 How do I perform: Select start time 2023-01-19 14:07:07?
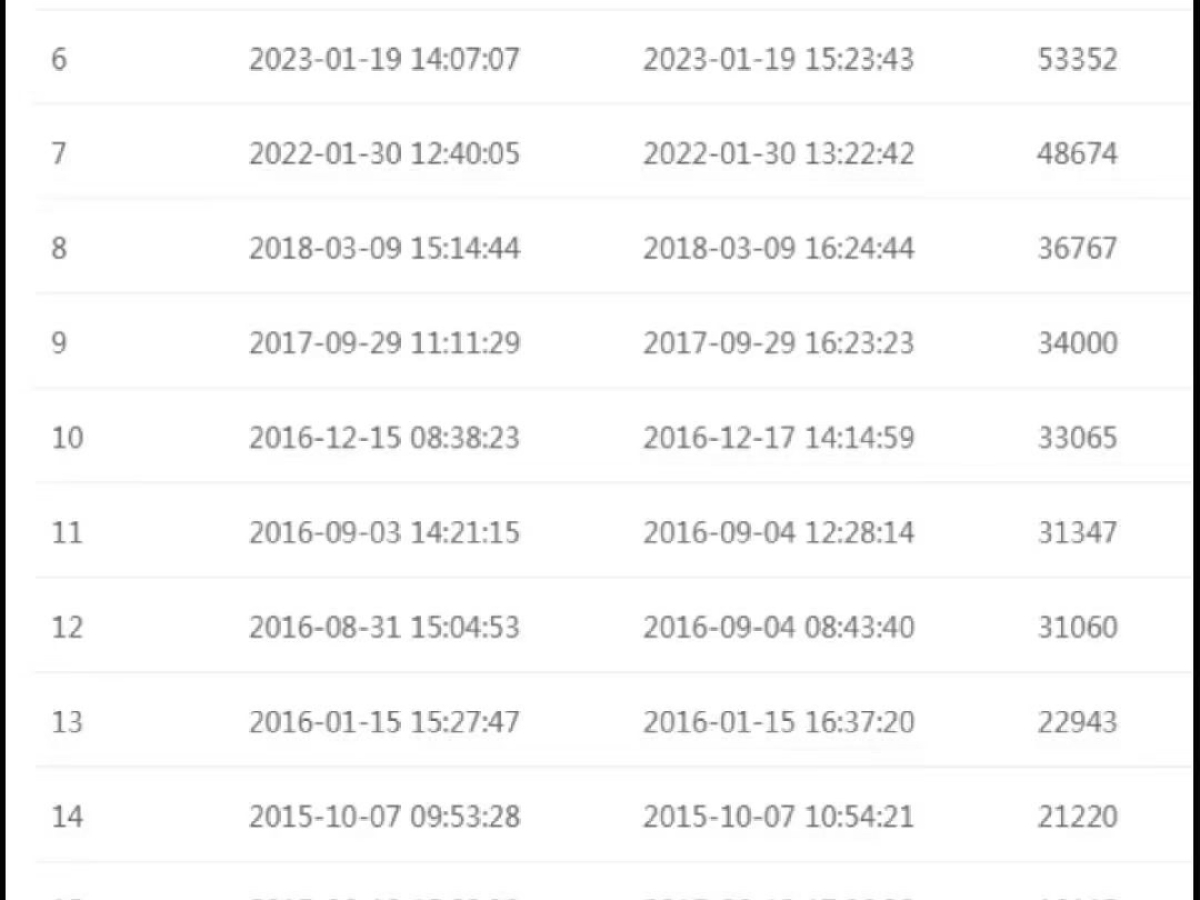pyautogui.click(x=384, y=59)
